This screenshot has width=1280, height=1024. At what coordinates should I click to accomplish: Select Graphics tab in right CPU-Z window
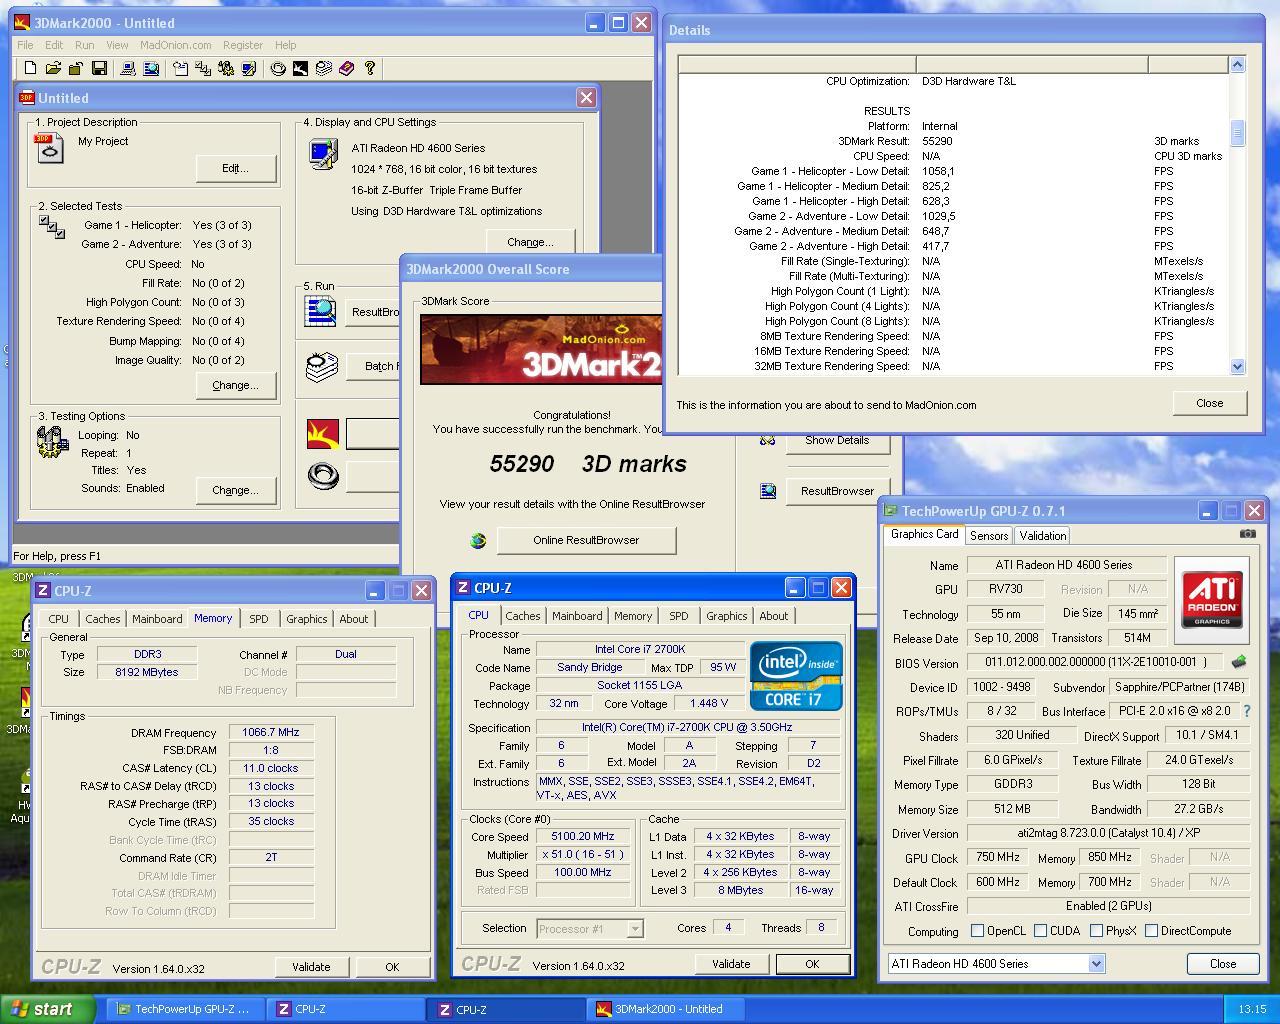[726, 616]
